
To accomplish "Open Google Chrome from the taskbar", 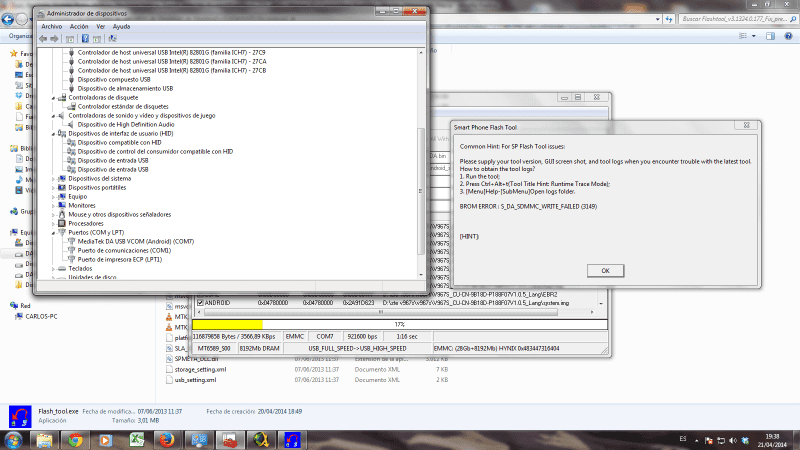I will (75, 440).
